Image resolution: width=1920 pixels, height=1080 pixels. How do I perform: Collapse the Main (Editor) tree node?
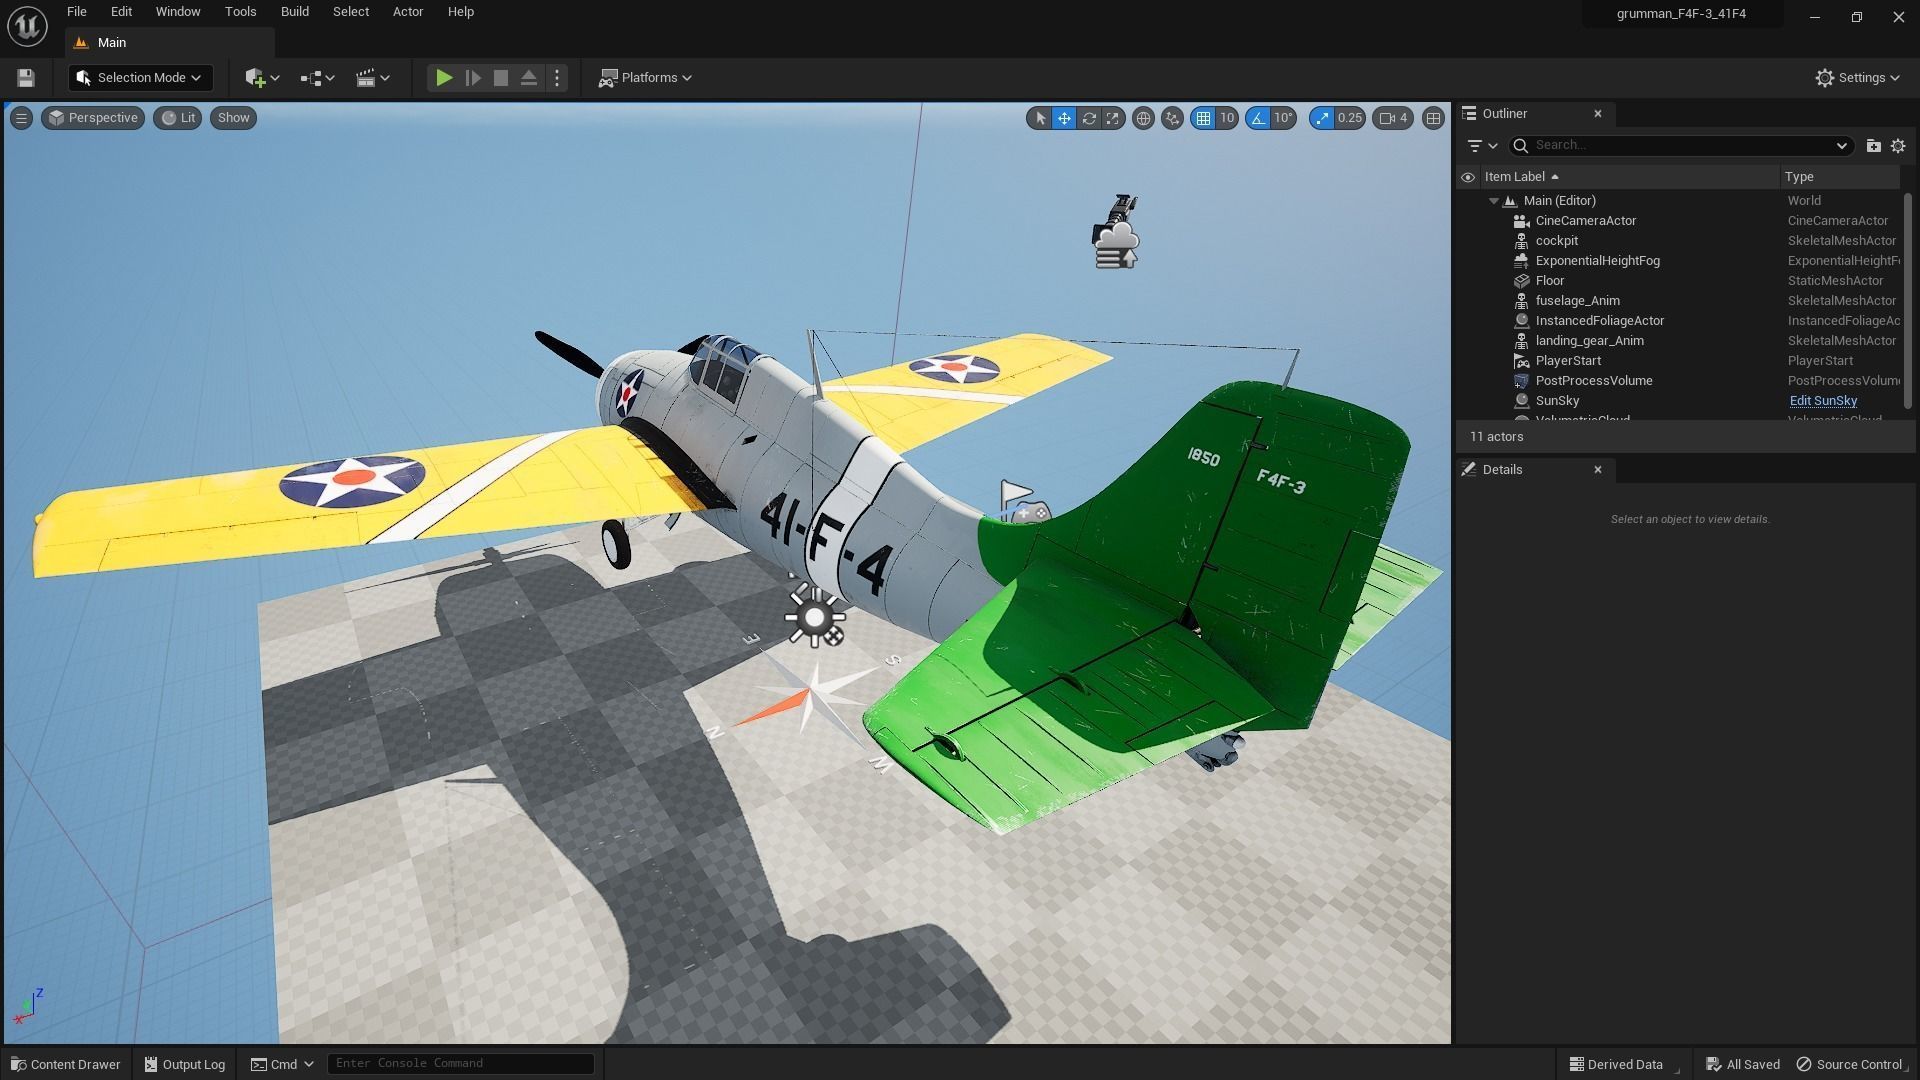[x=1494, y=201]
